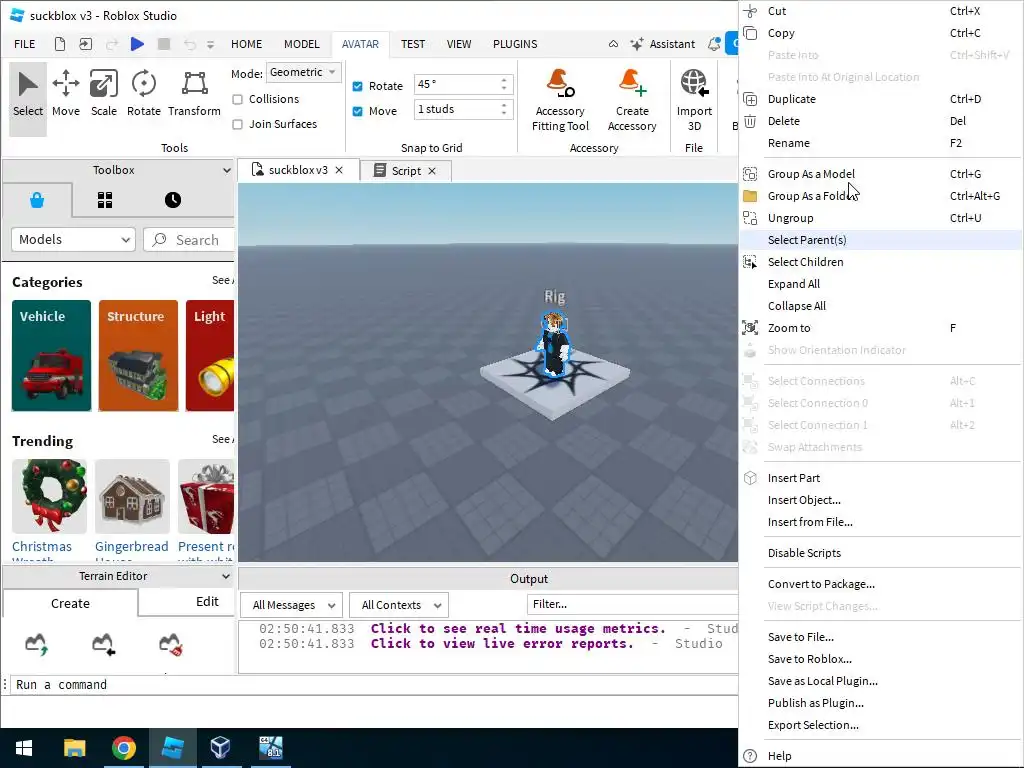Switch to the Script document tab
This screenshot has height=768, width=1024.
(x=406, y=171)
